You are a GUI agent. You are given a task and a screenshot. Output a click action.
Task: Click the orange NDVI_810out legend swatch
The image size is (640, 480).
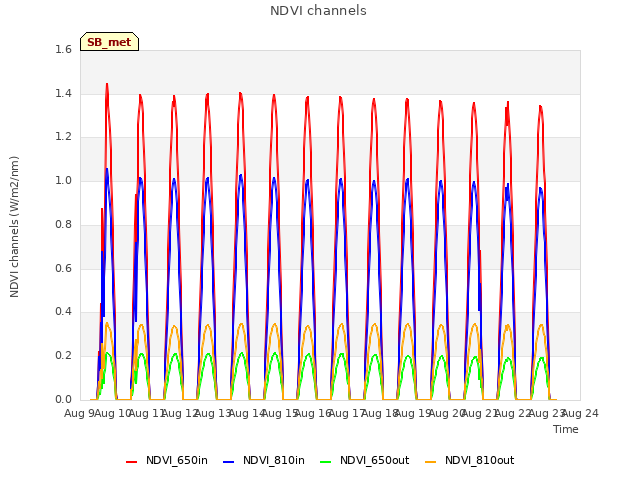point(431,462)
